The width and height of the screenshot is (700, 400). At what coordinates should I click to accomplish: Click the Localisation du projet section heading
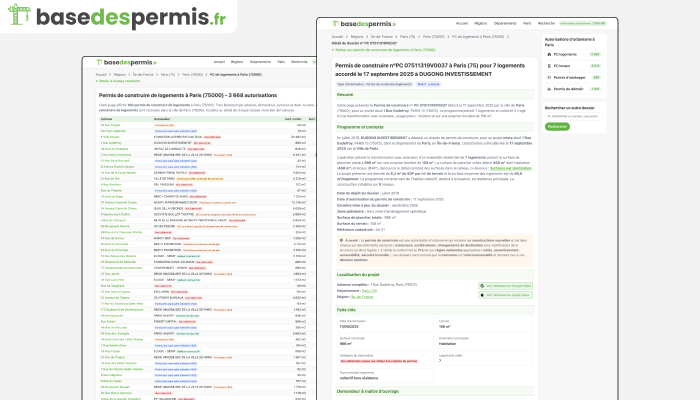point(358,275)
